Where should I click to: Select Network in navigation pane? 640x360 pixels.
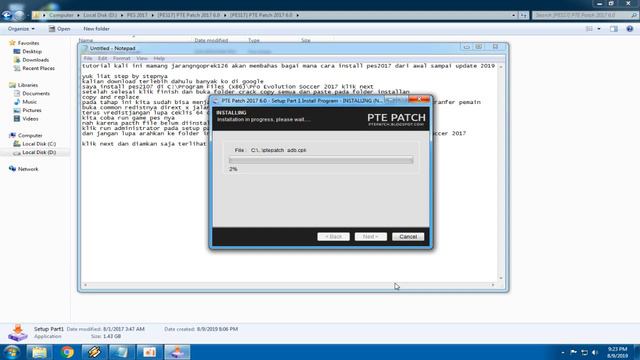(28, 169)
